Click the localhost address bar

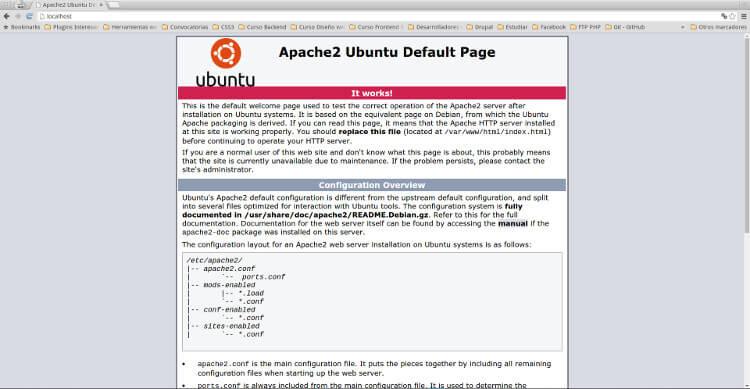(x=378, y=16)
